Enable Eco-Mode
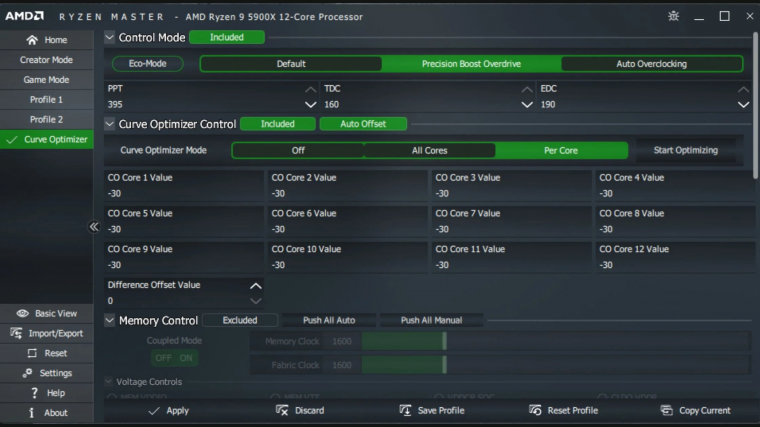 click(147, 63)
